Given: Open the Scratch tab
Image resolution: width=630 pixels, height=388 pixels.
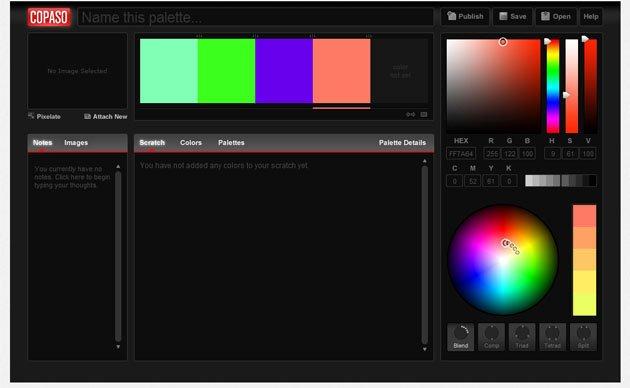Looking at the screenshot, I should pyautogui.click(x=152, y=143).
